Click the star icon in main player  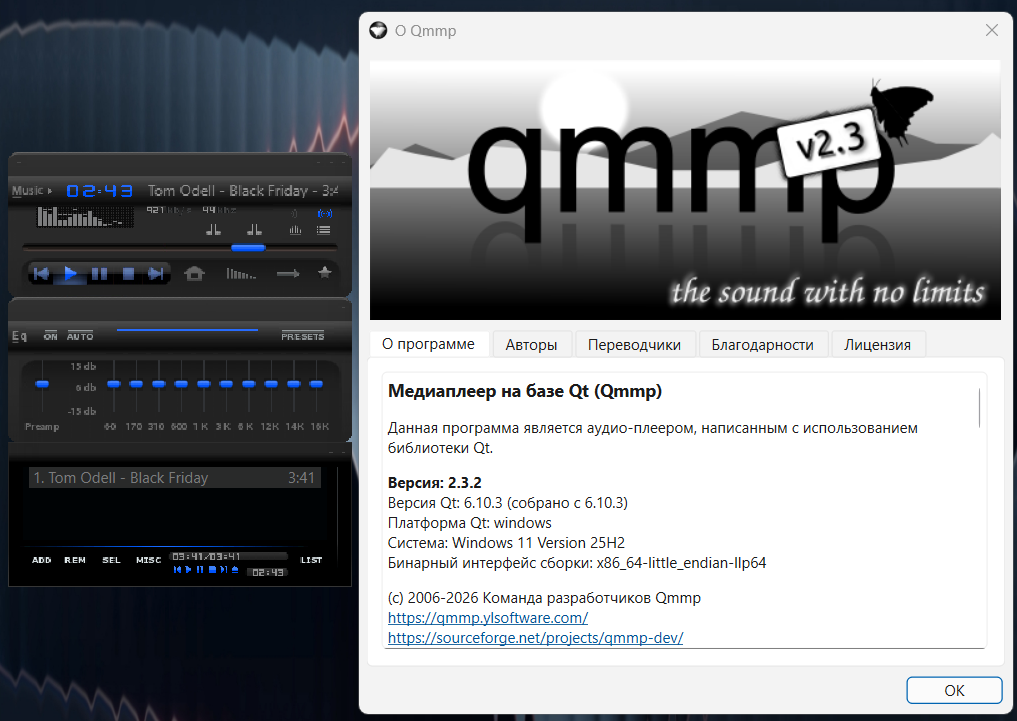(x=325, y=273)
